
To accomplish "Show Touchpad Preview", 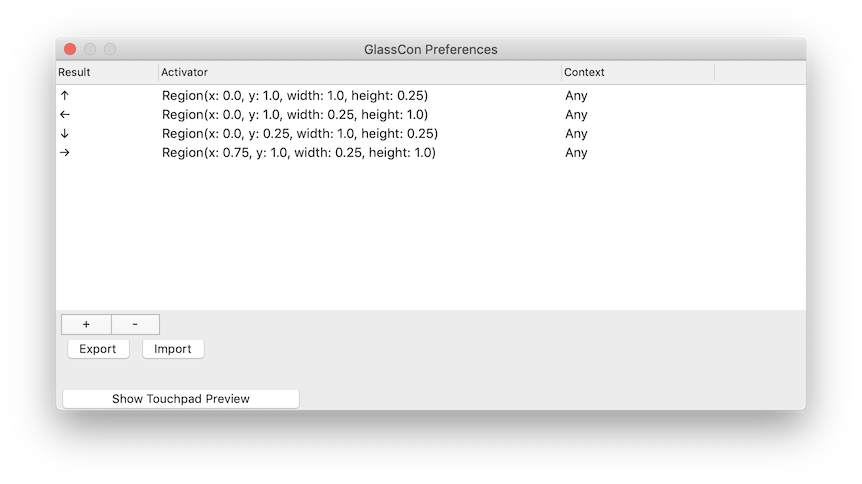I will point(181,399).
